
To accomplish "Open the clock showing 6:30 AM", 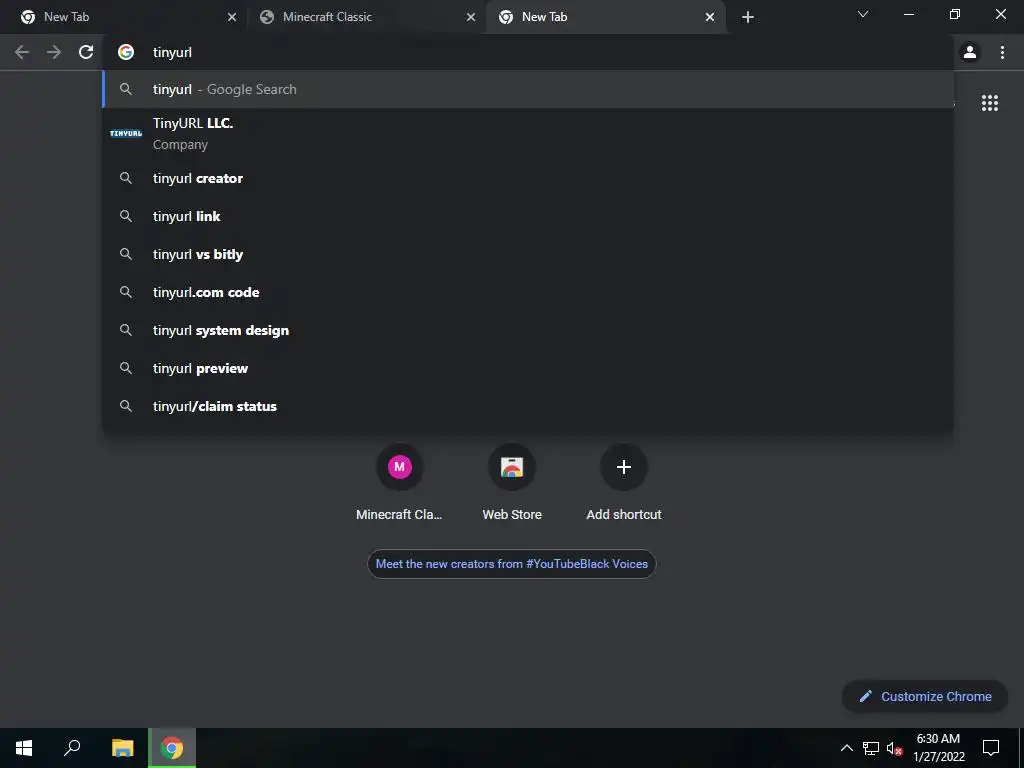I will (938, 748).
